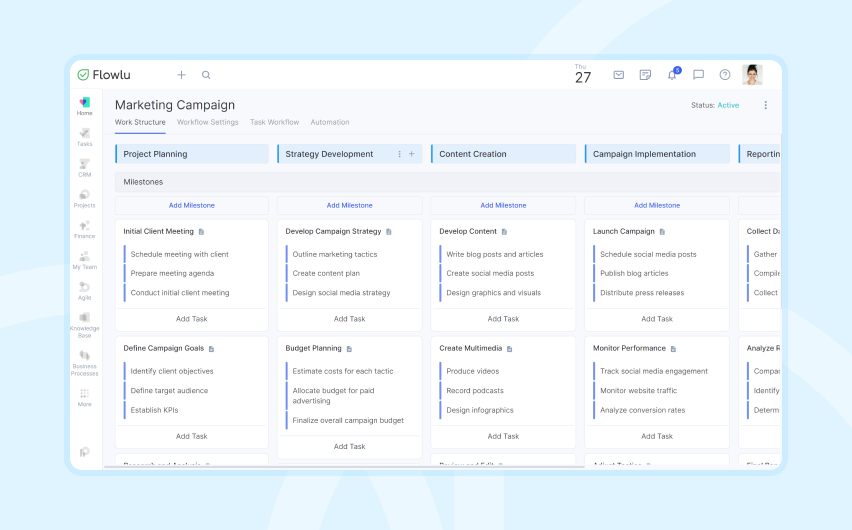Open the help question mark icon
This screenshot has width=852, height=530.
(x=725, y=75)
